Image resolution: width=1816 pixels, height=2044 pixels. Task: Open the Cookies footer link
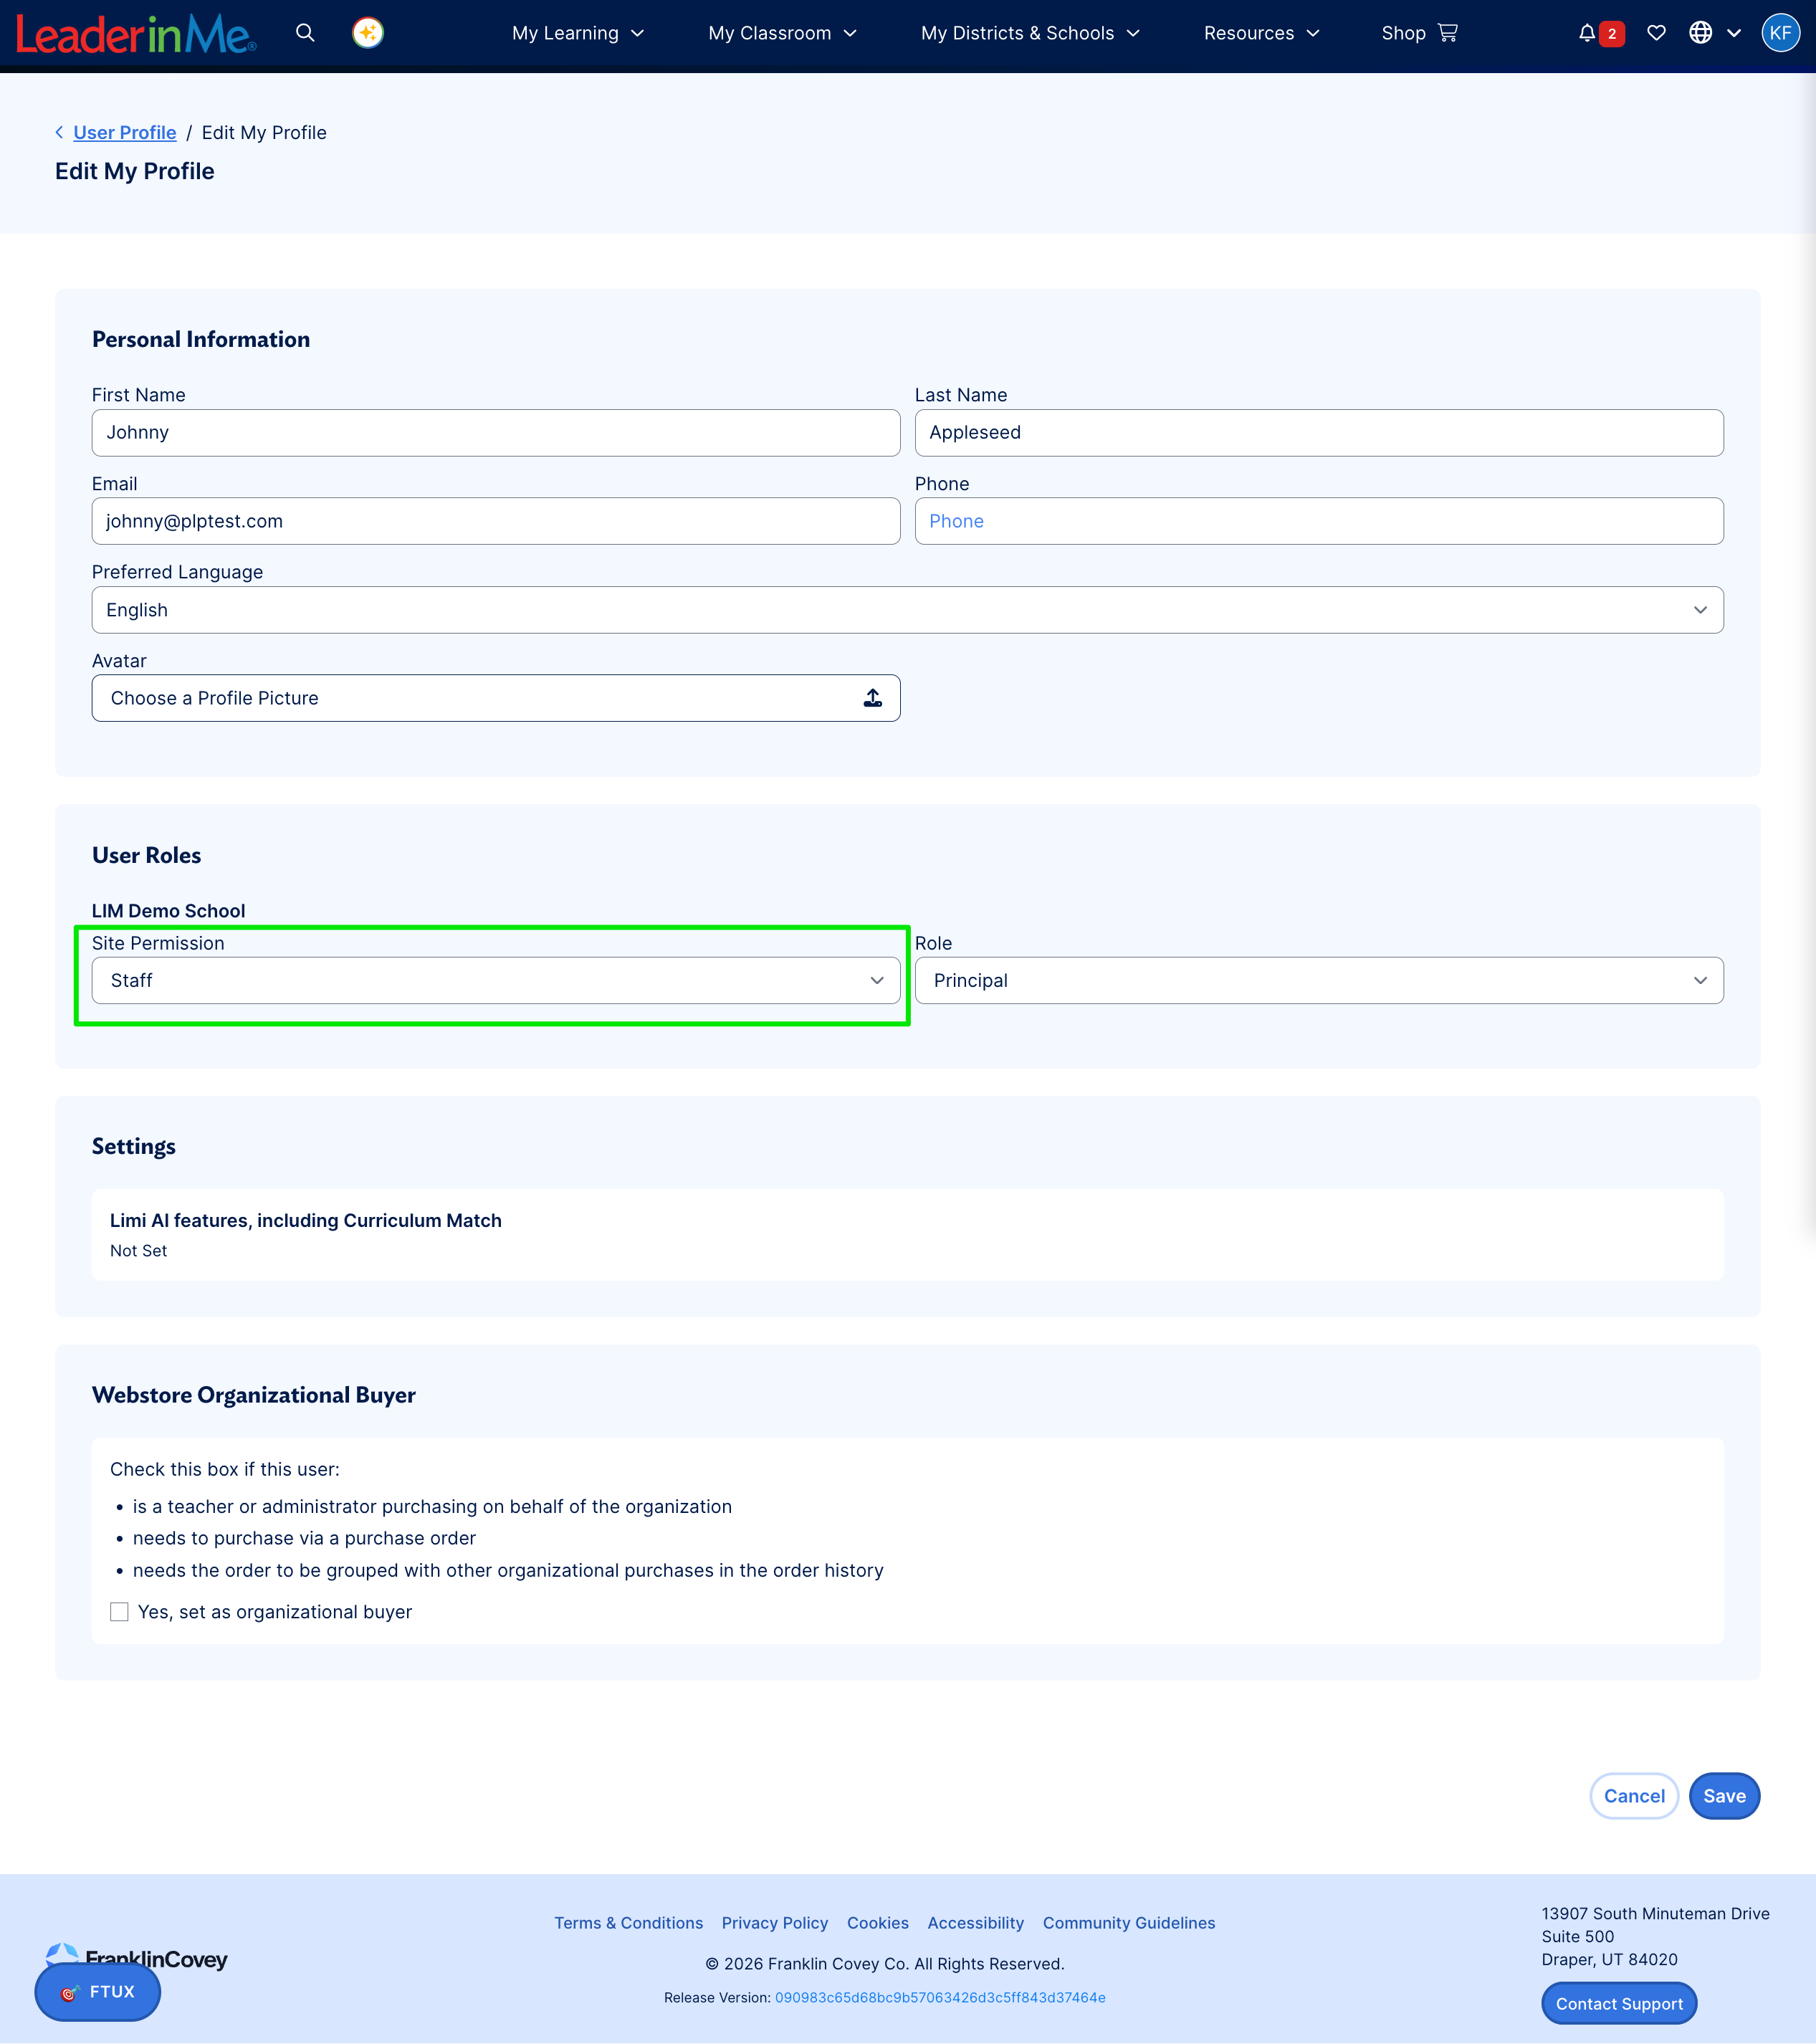click(x=878, y=1923)
